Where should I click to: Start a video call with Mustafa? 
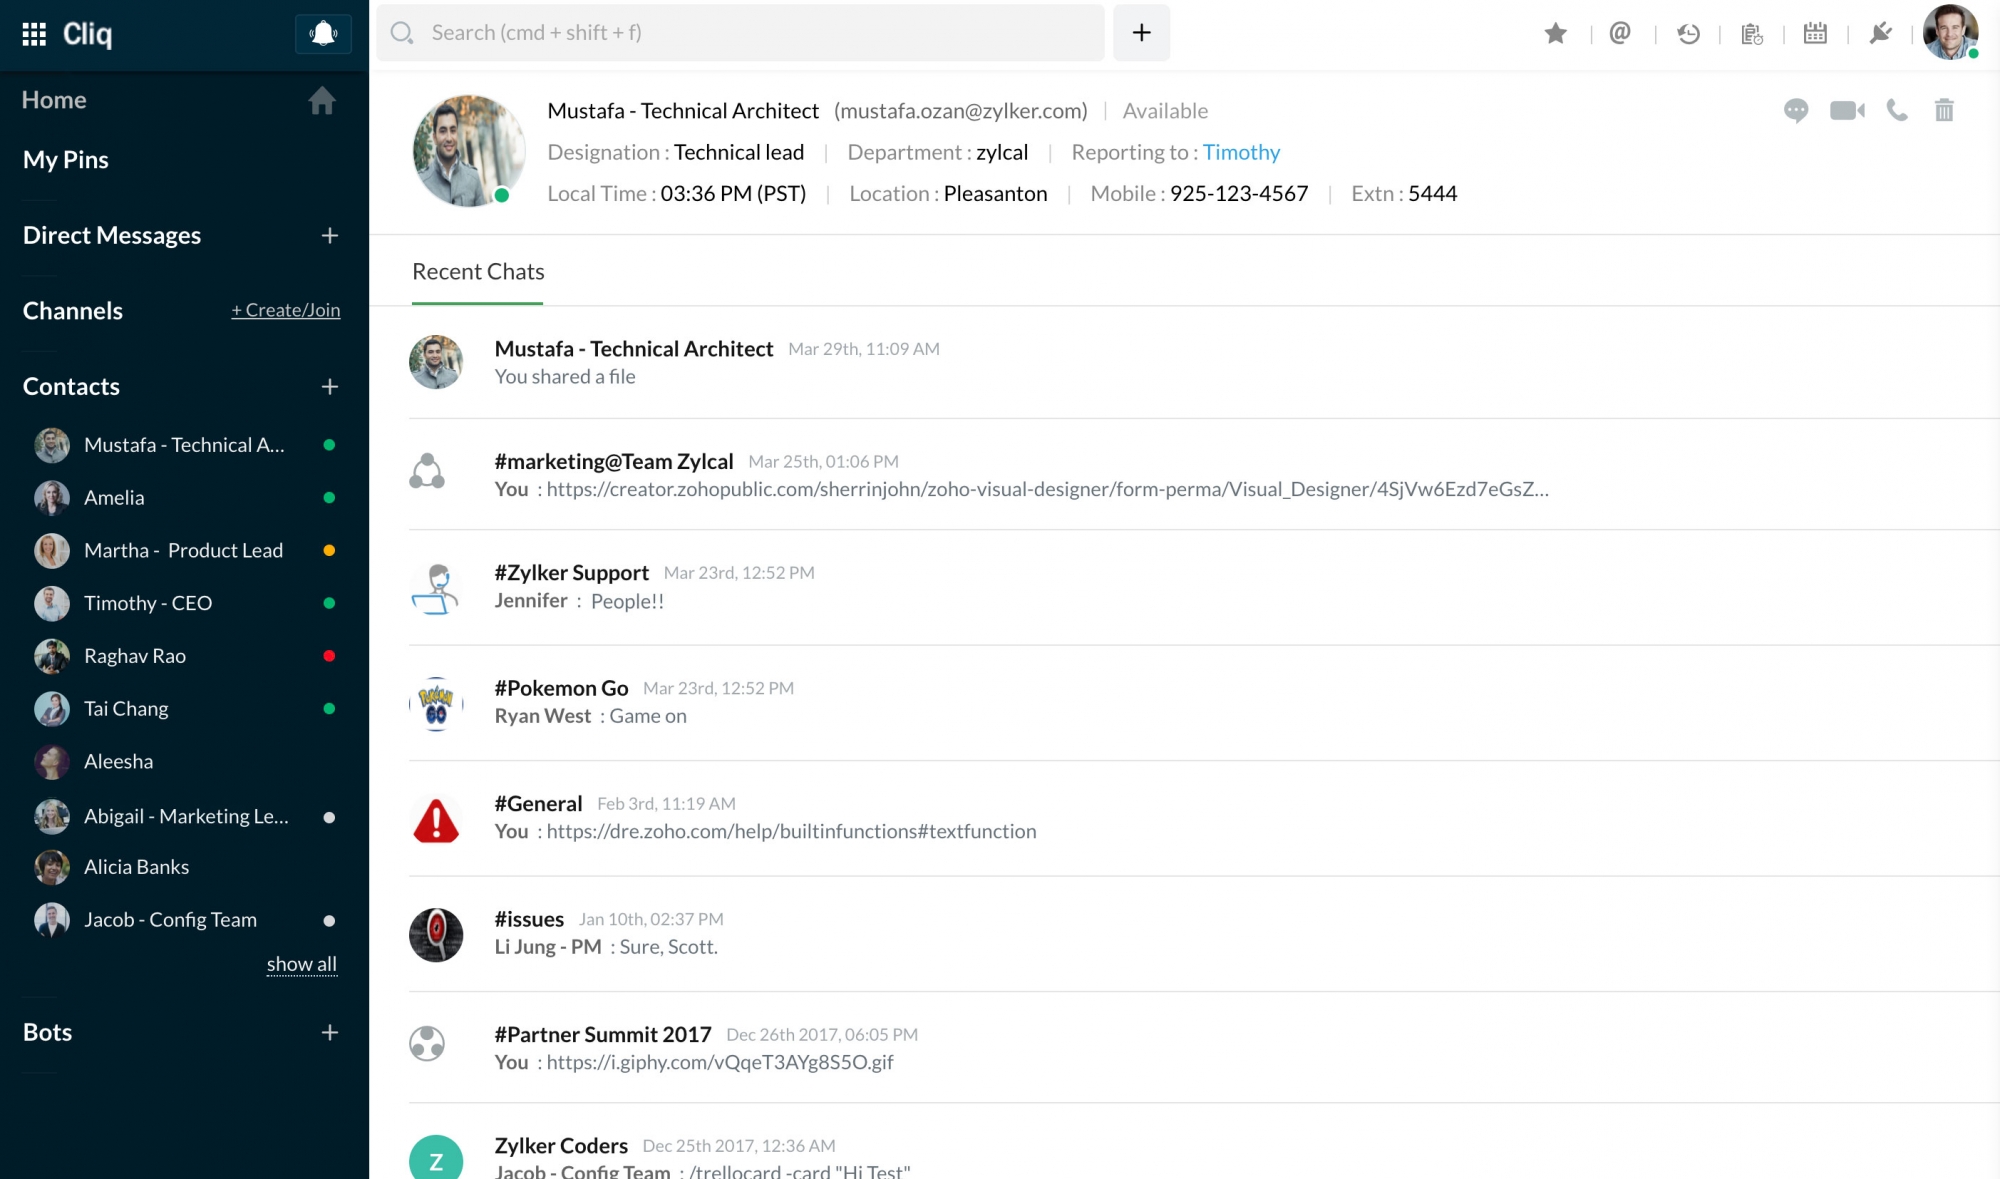(1848, 111)
